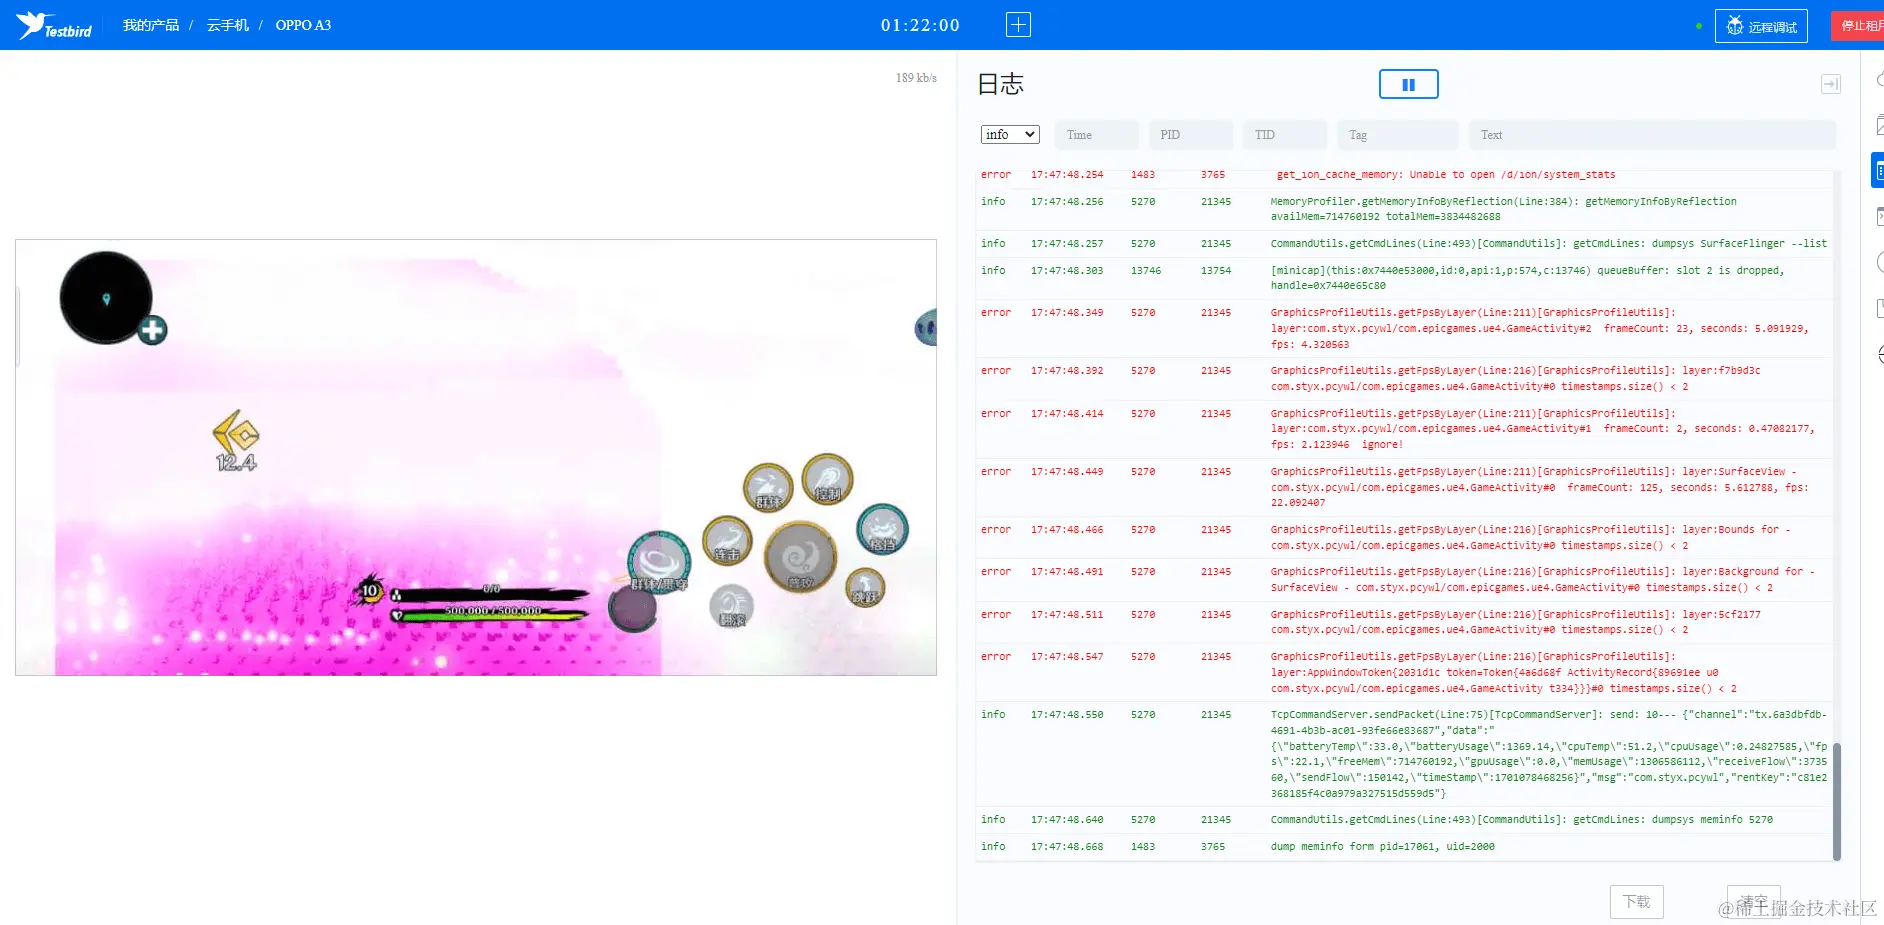
Task: Select the log row at 17:47:48.257
Action: [1405, 244]
